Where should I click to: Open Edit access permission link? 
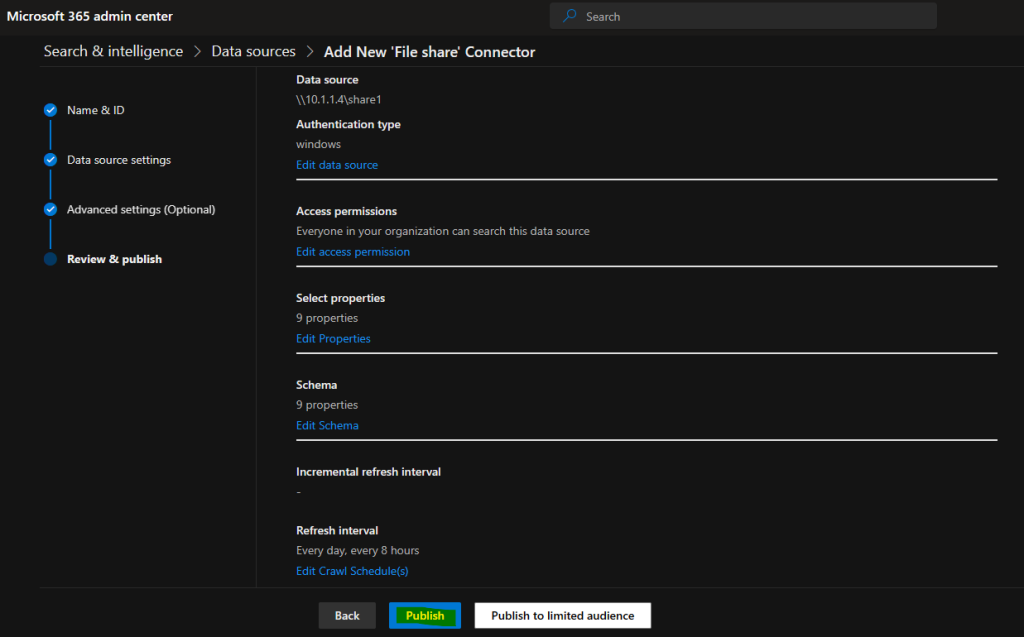pyautogui.click(x=353, y=252)
